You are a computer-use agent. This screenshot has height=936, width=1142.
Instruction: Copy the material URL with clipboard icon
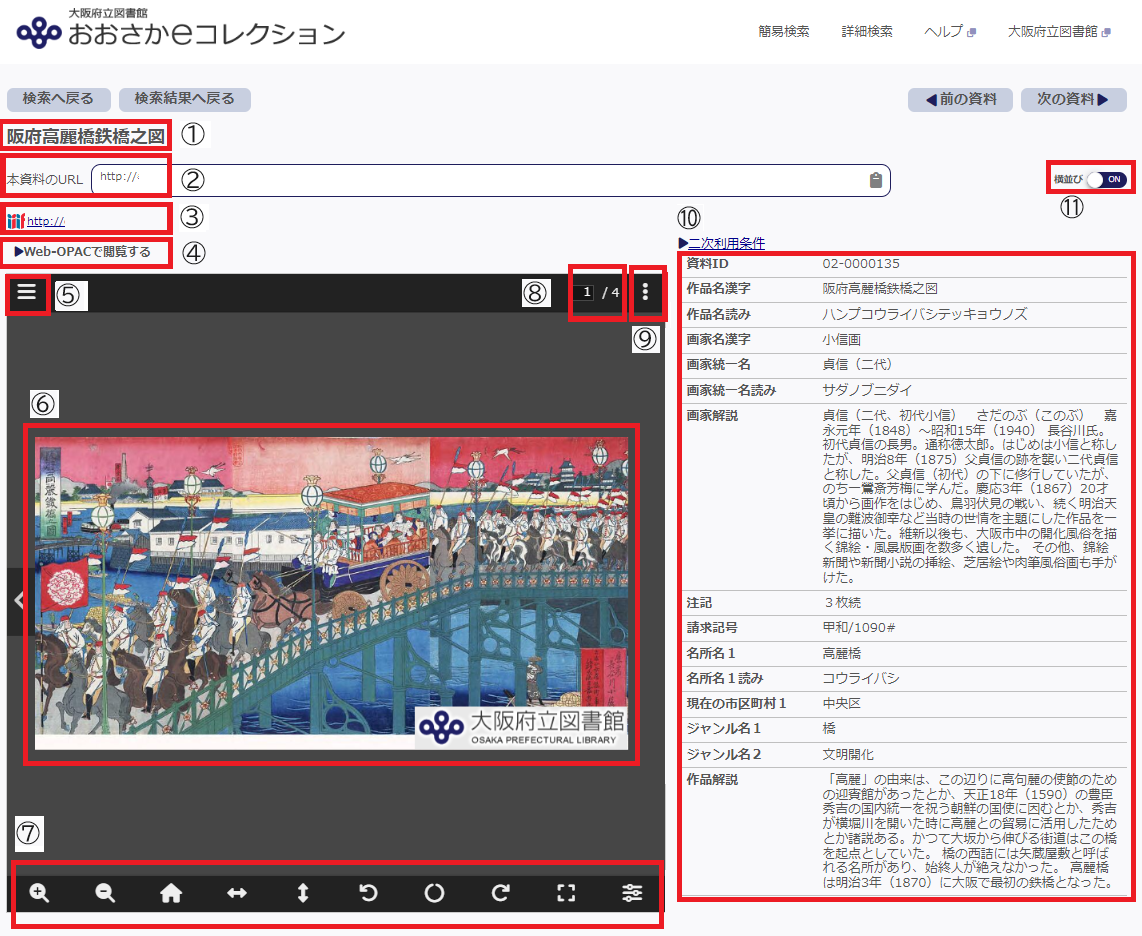click(x=876, y=180)
